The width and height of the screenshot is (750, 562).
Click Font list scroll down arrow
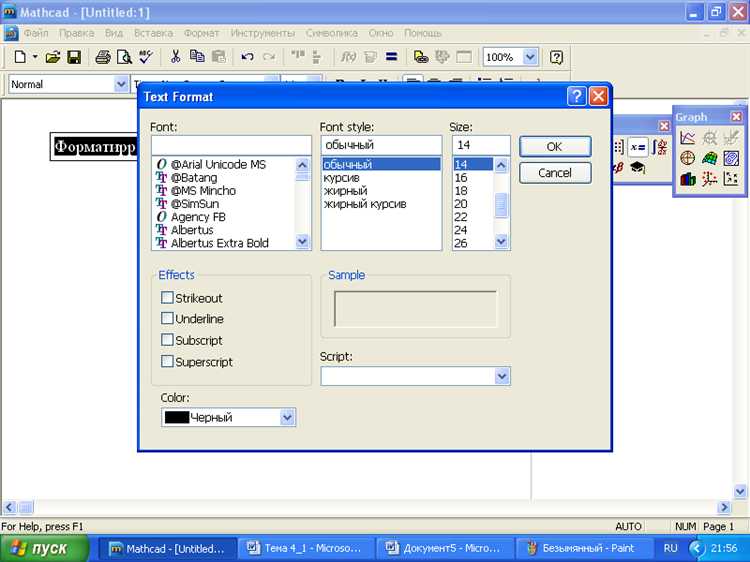302,242
